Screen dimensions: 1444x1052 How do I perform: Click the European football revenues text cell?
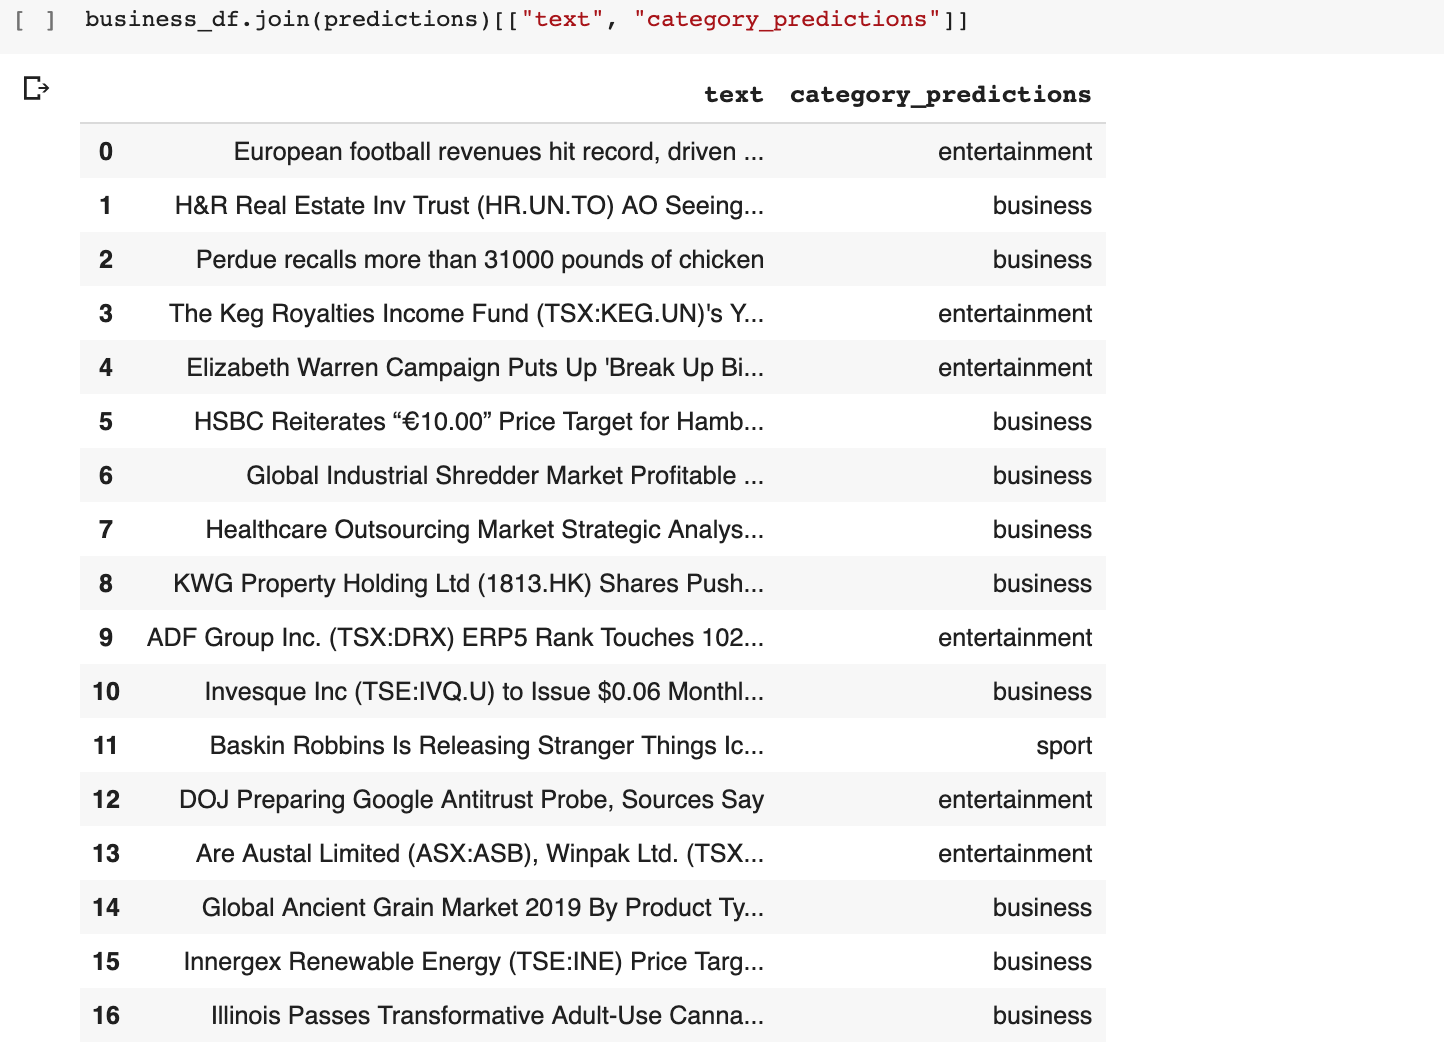[498, 152]
